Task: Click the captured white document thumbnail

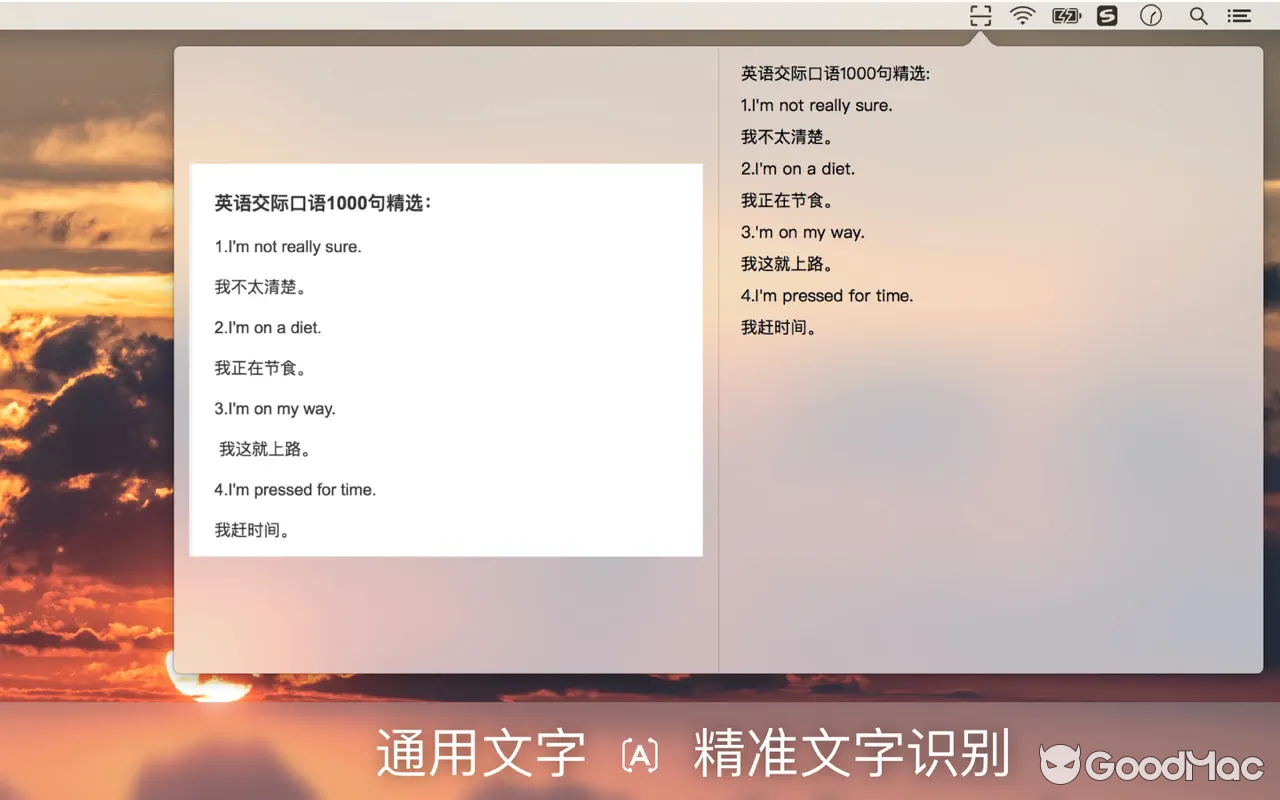Action: pos(446,358)
